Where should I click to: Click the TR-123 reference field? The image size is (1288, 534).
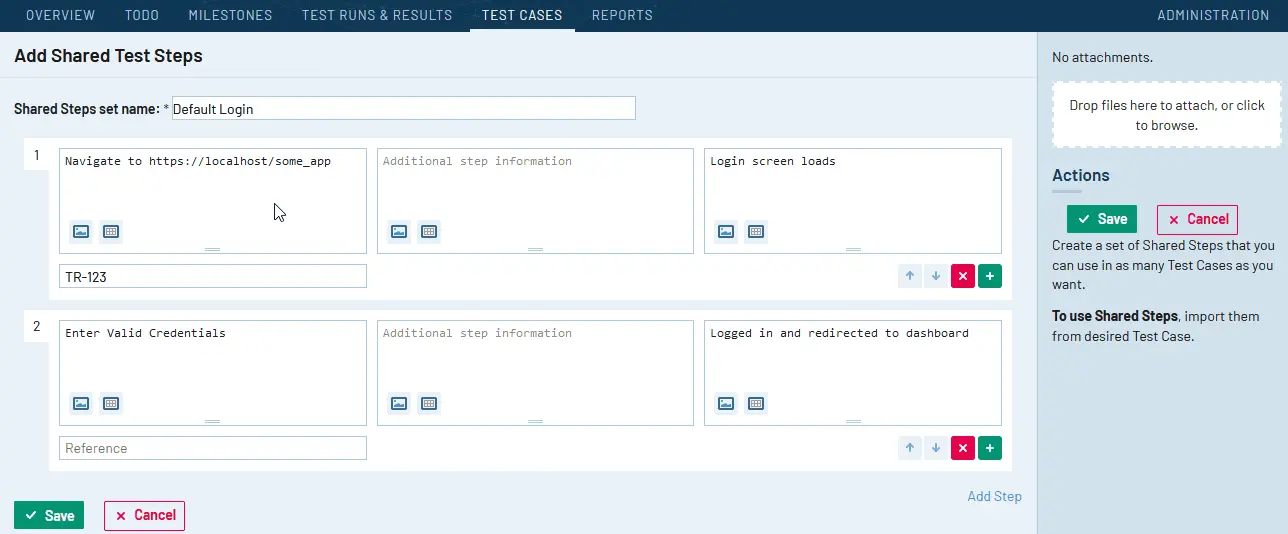213,276
